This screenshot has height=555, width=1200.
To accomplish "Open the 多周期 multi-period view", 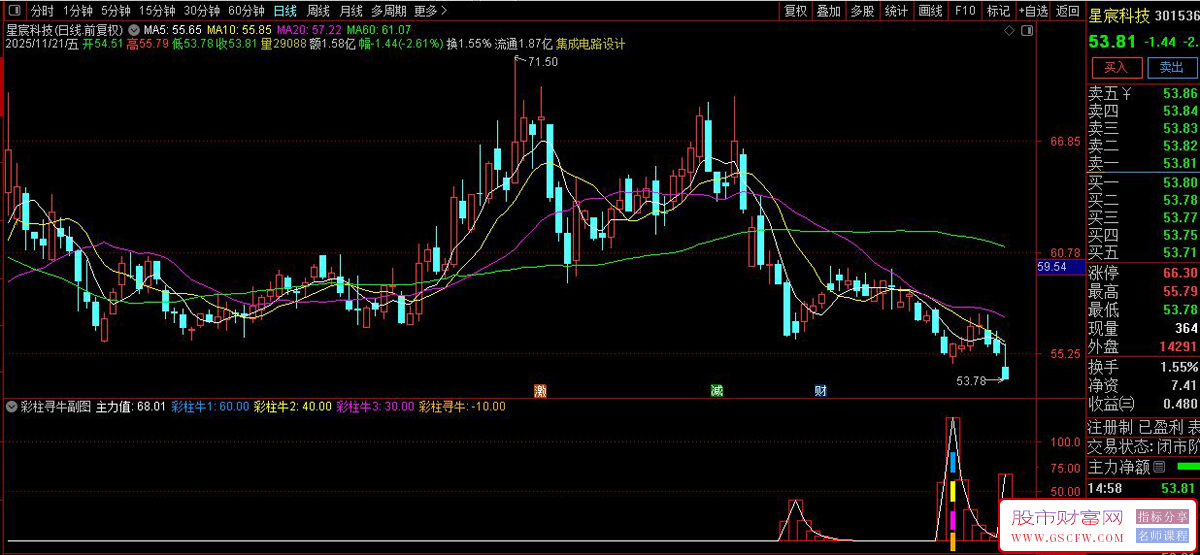I will point(389,11).
